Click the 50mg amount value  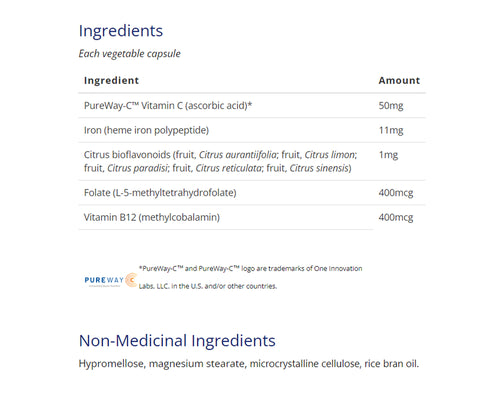click(x=391, y=106)
